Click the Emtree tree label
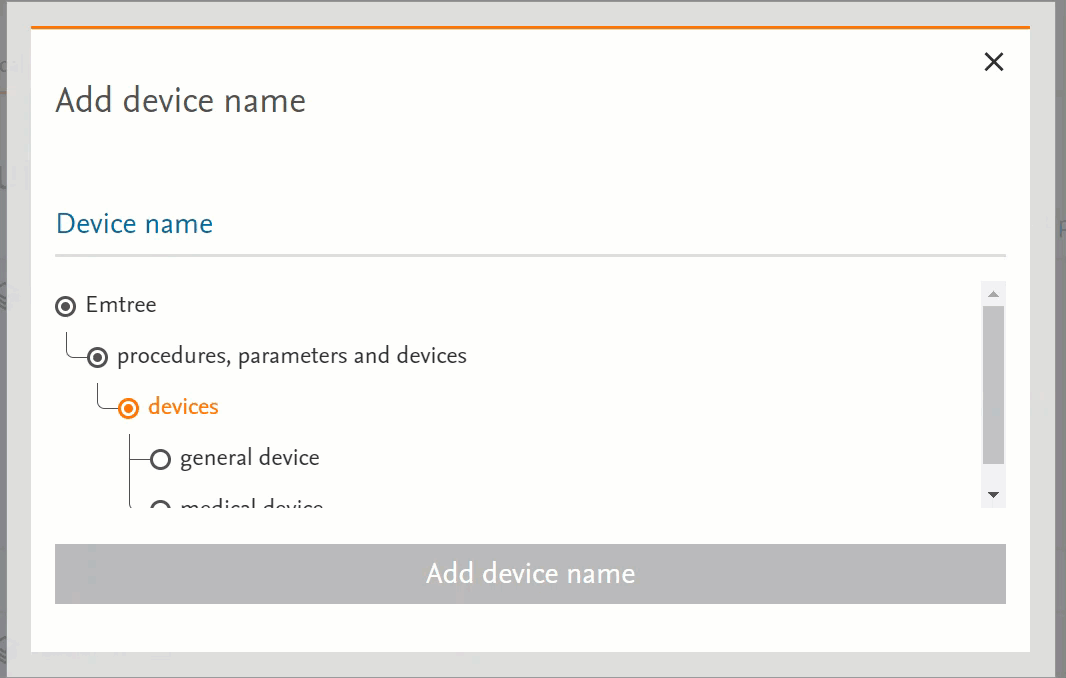The height and width of the screenshot is (678, 1066). 121,305
